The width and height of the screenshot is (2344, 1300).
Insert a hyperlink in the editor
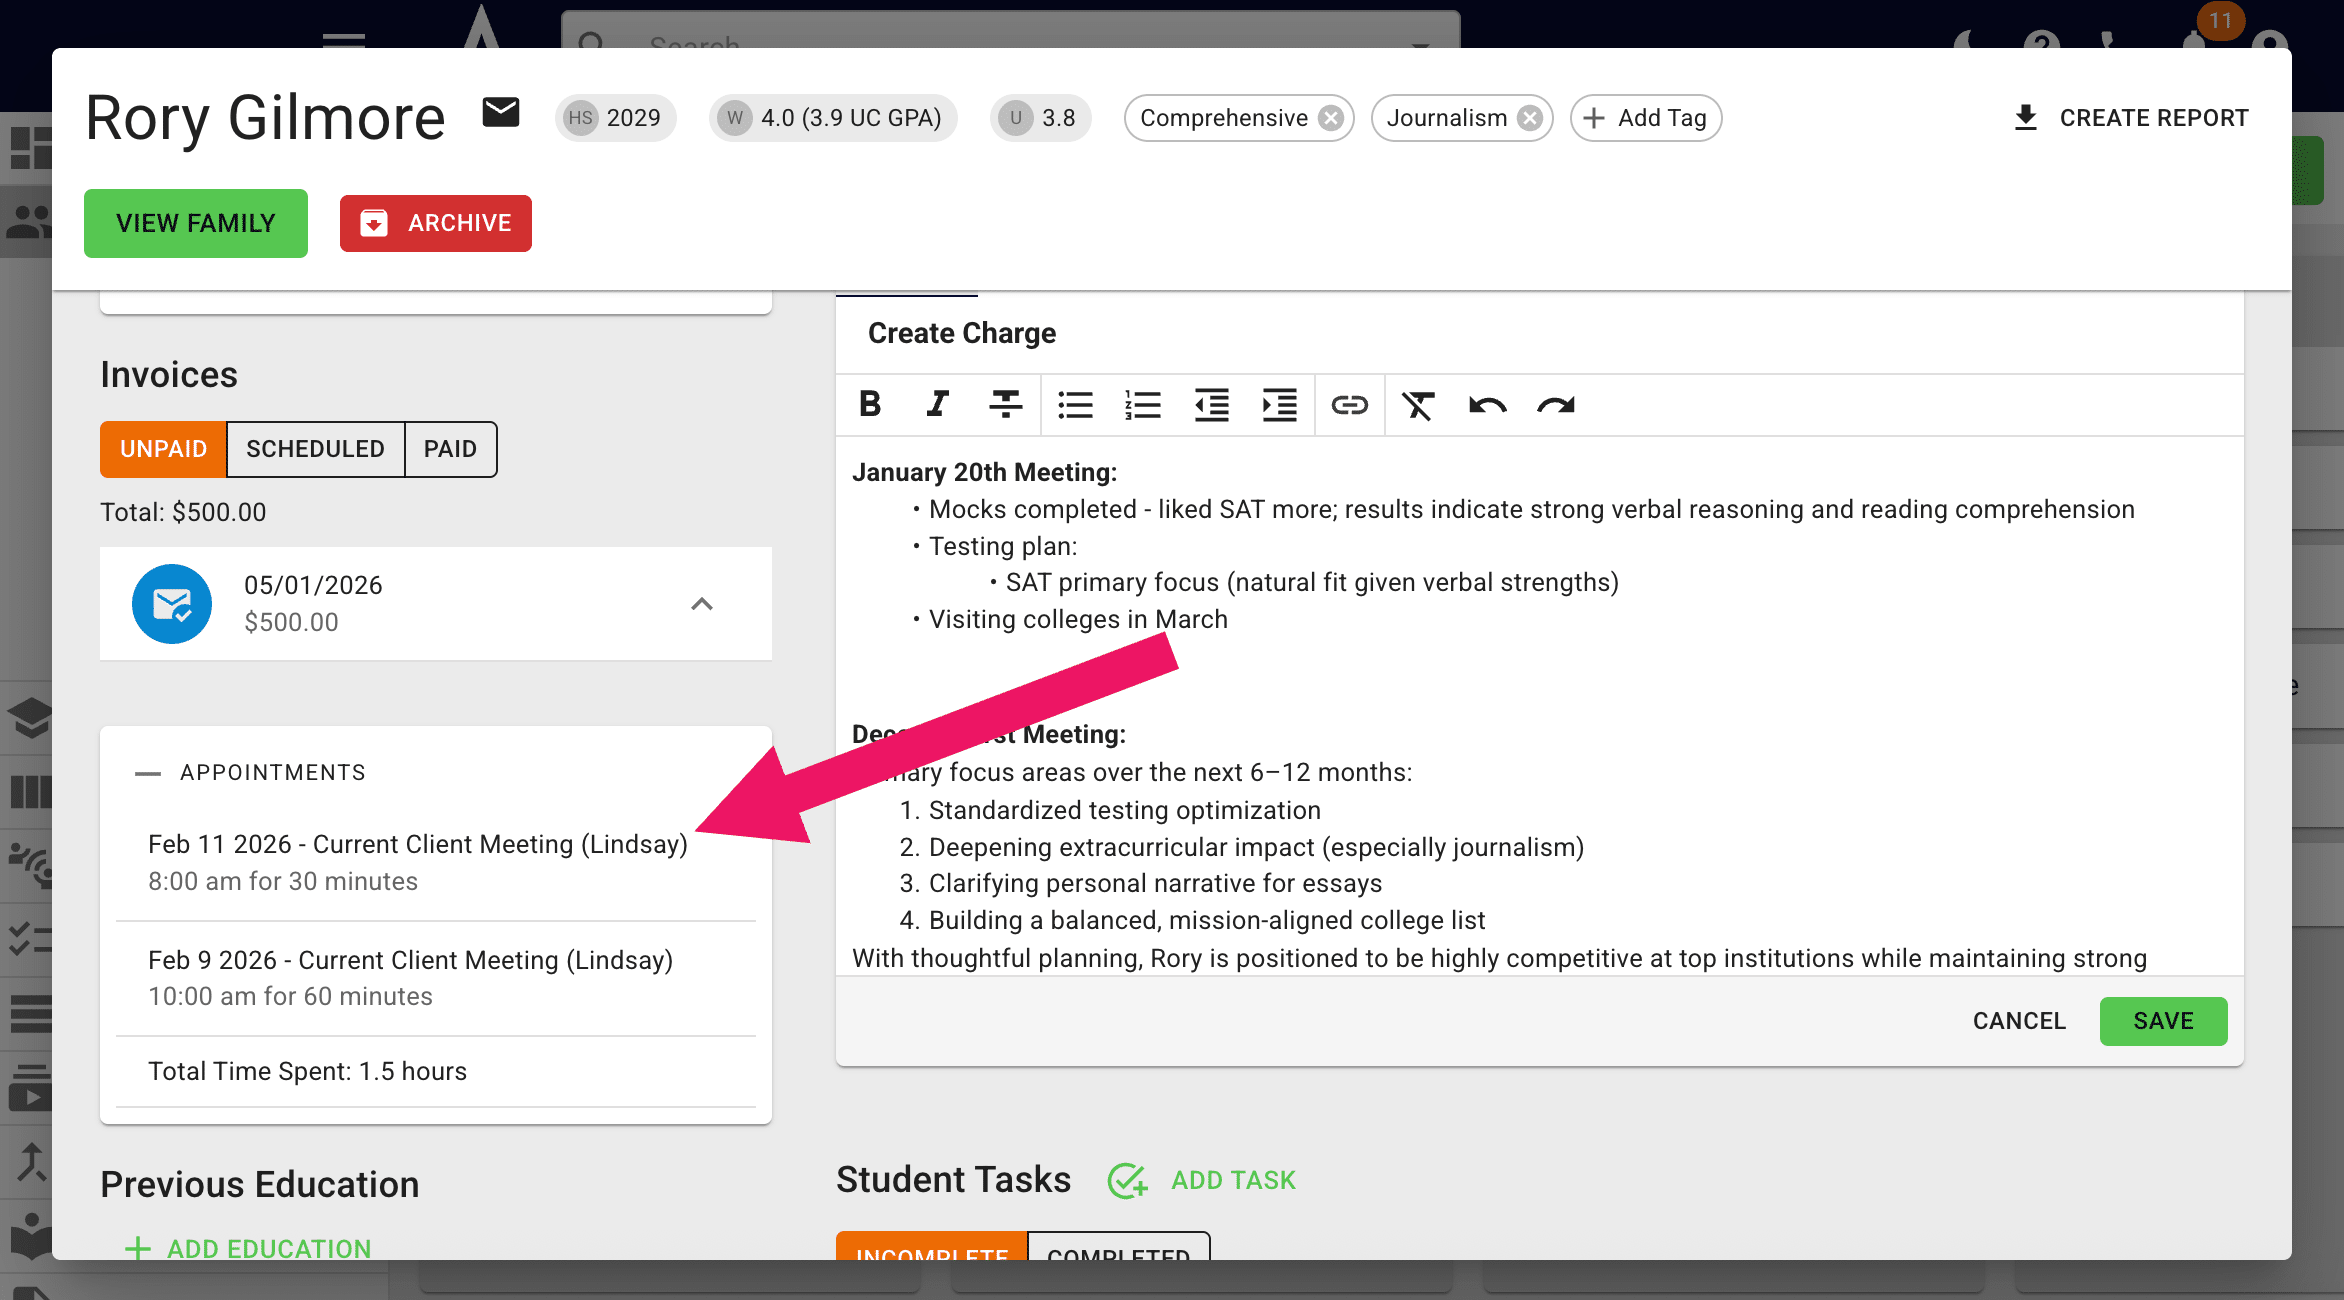click(x=1350, y=405)
